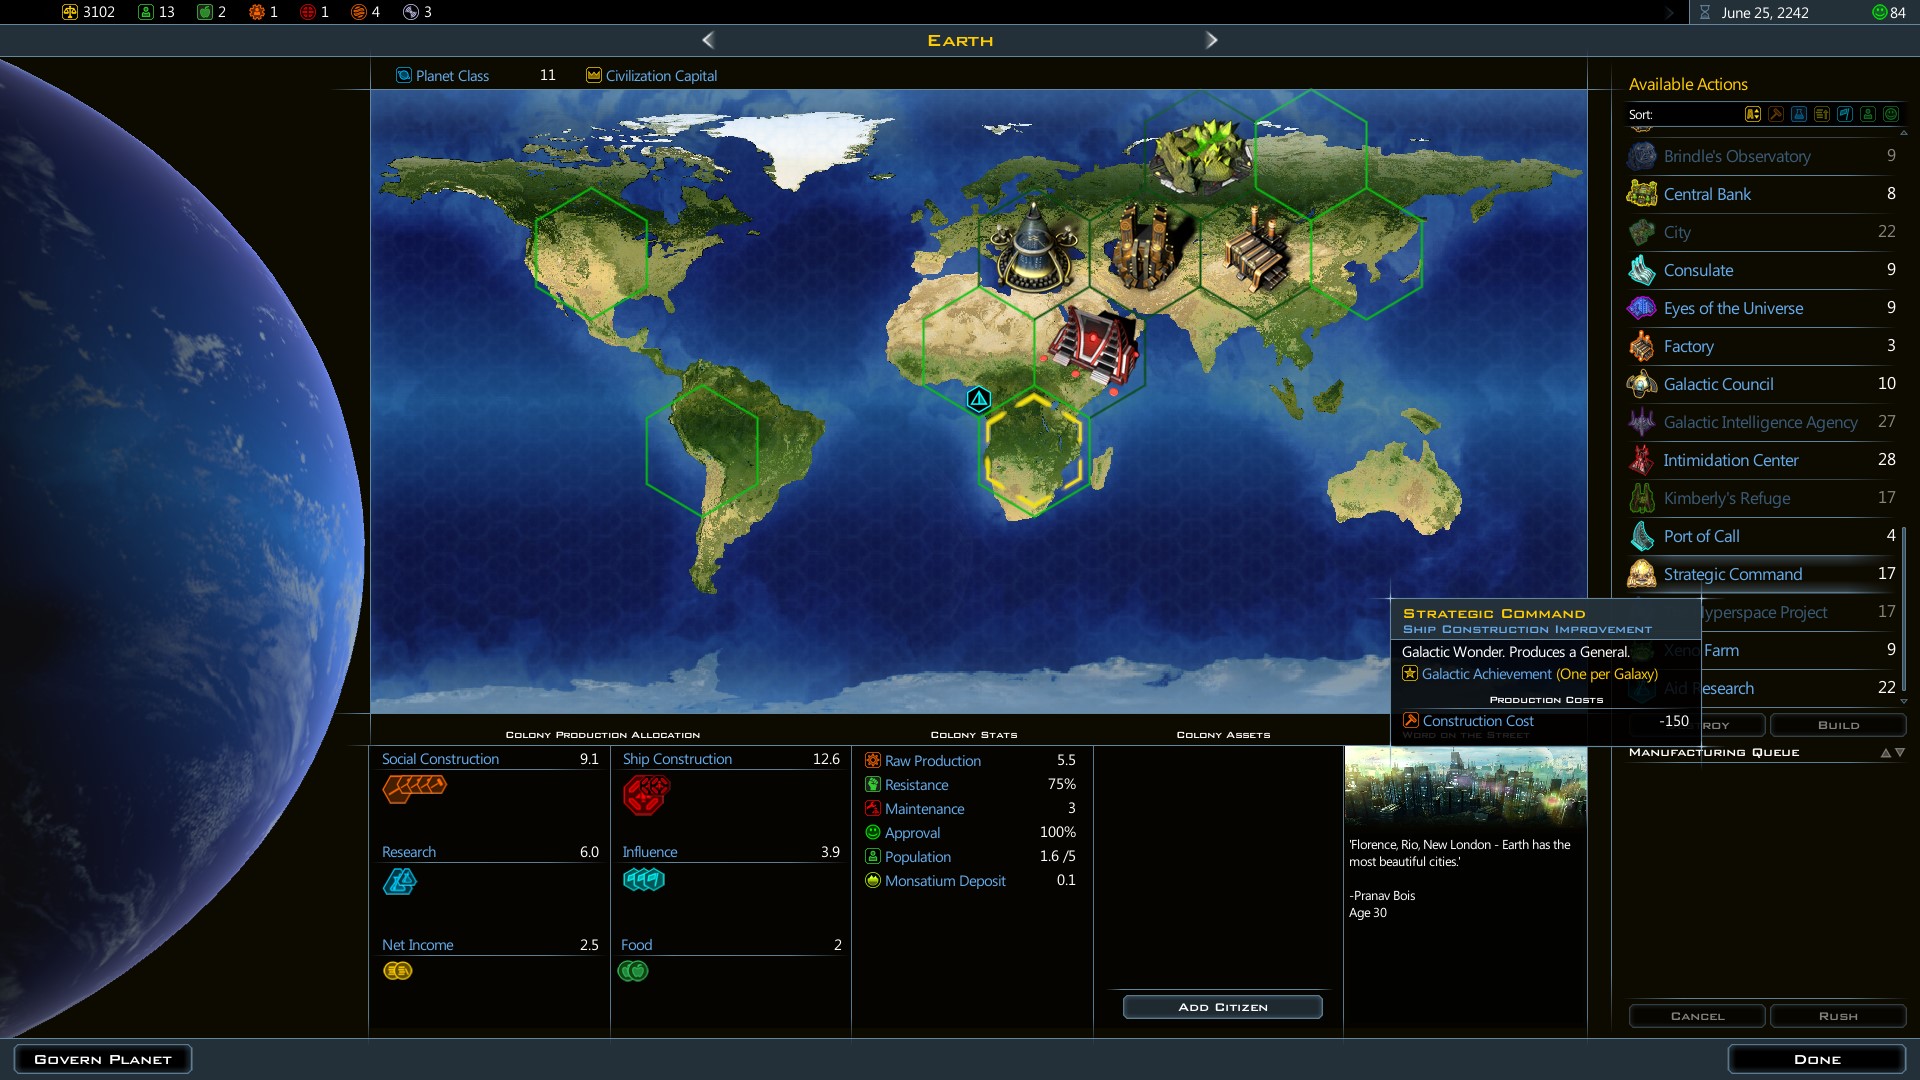Move manufacturing queue item up arrow
This screenshot has height=1080, width=1920.
pos(1886,753)
